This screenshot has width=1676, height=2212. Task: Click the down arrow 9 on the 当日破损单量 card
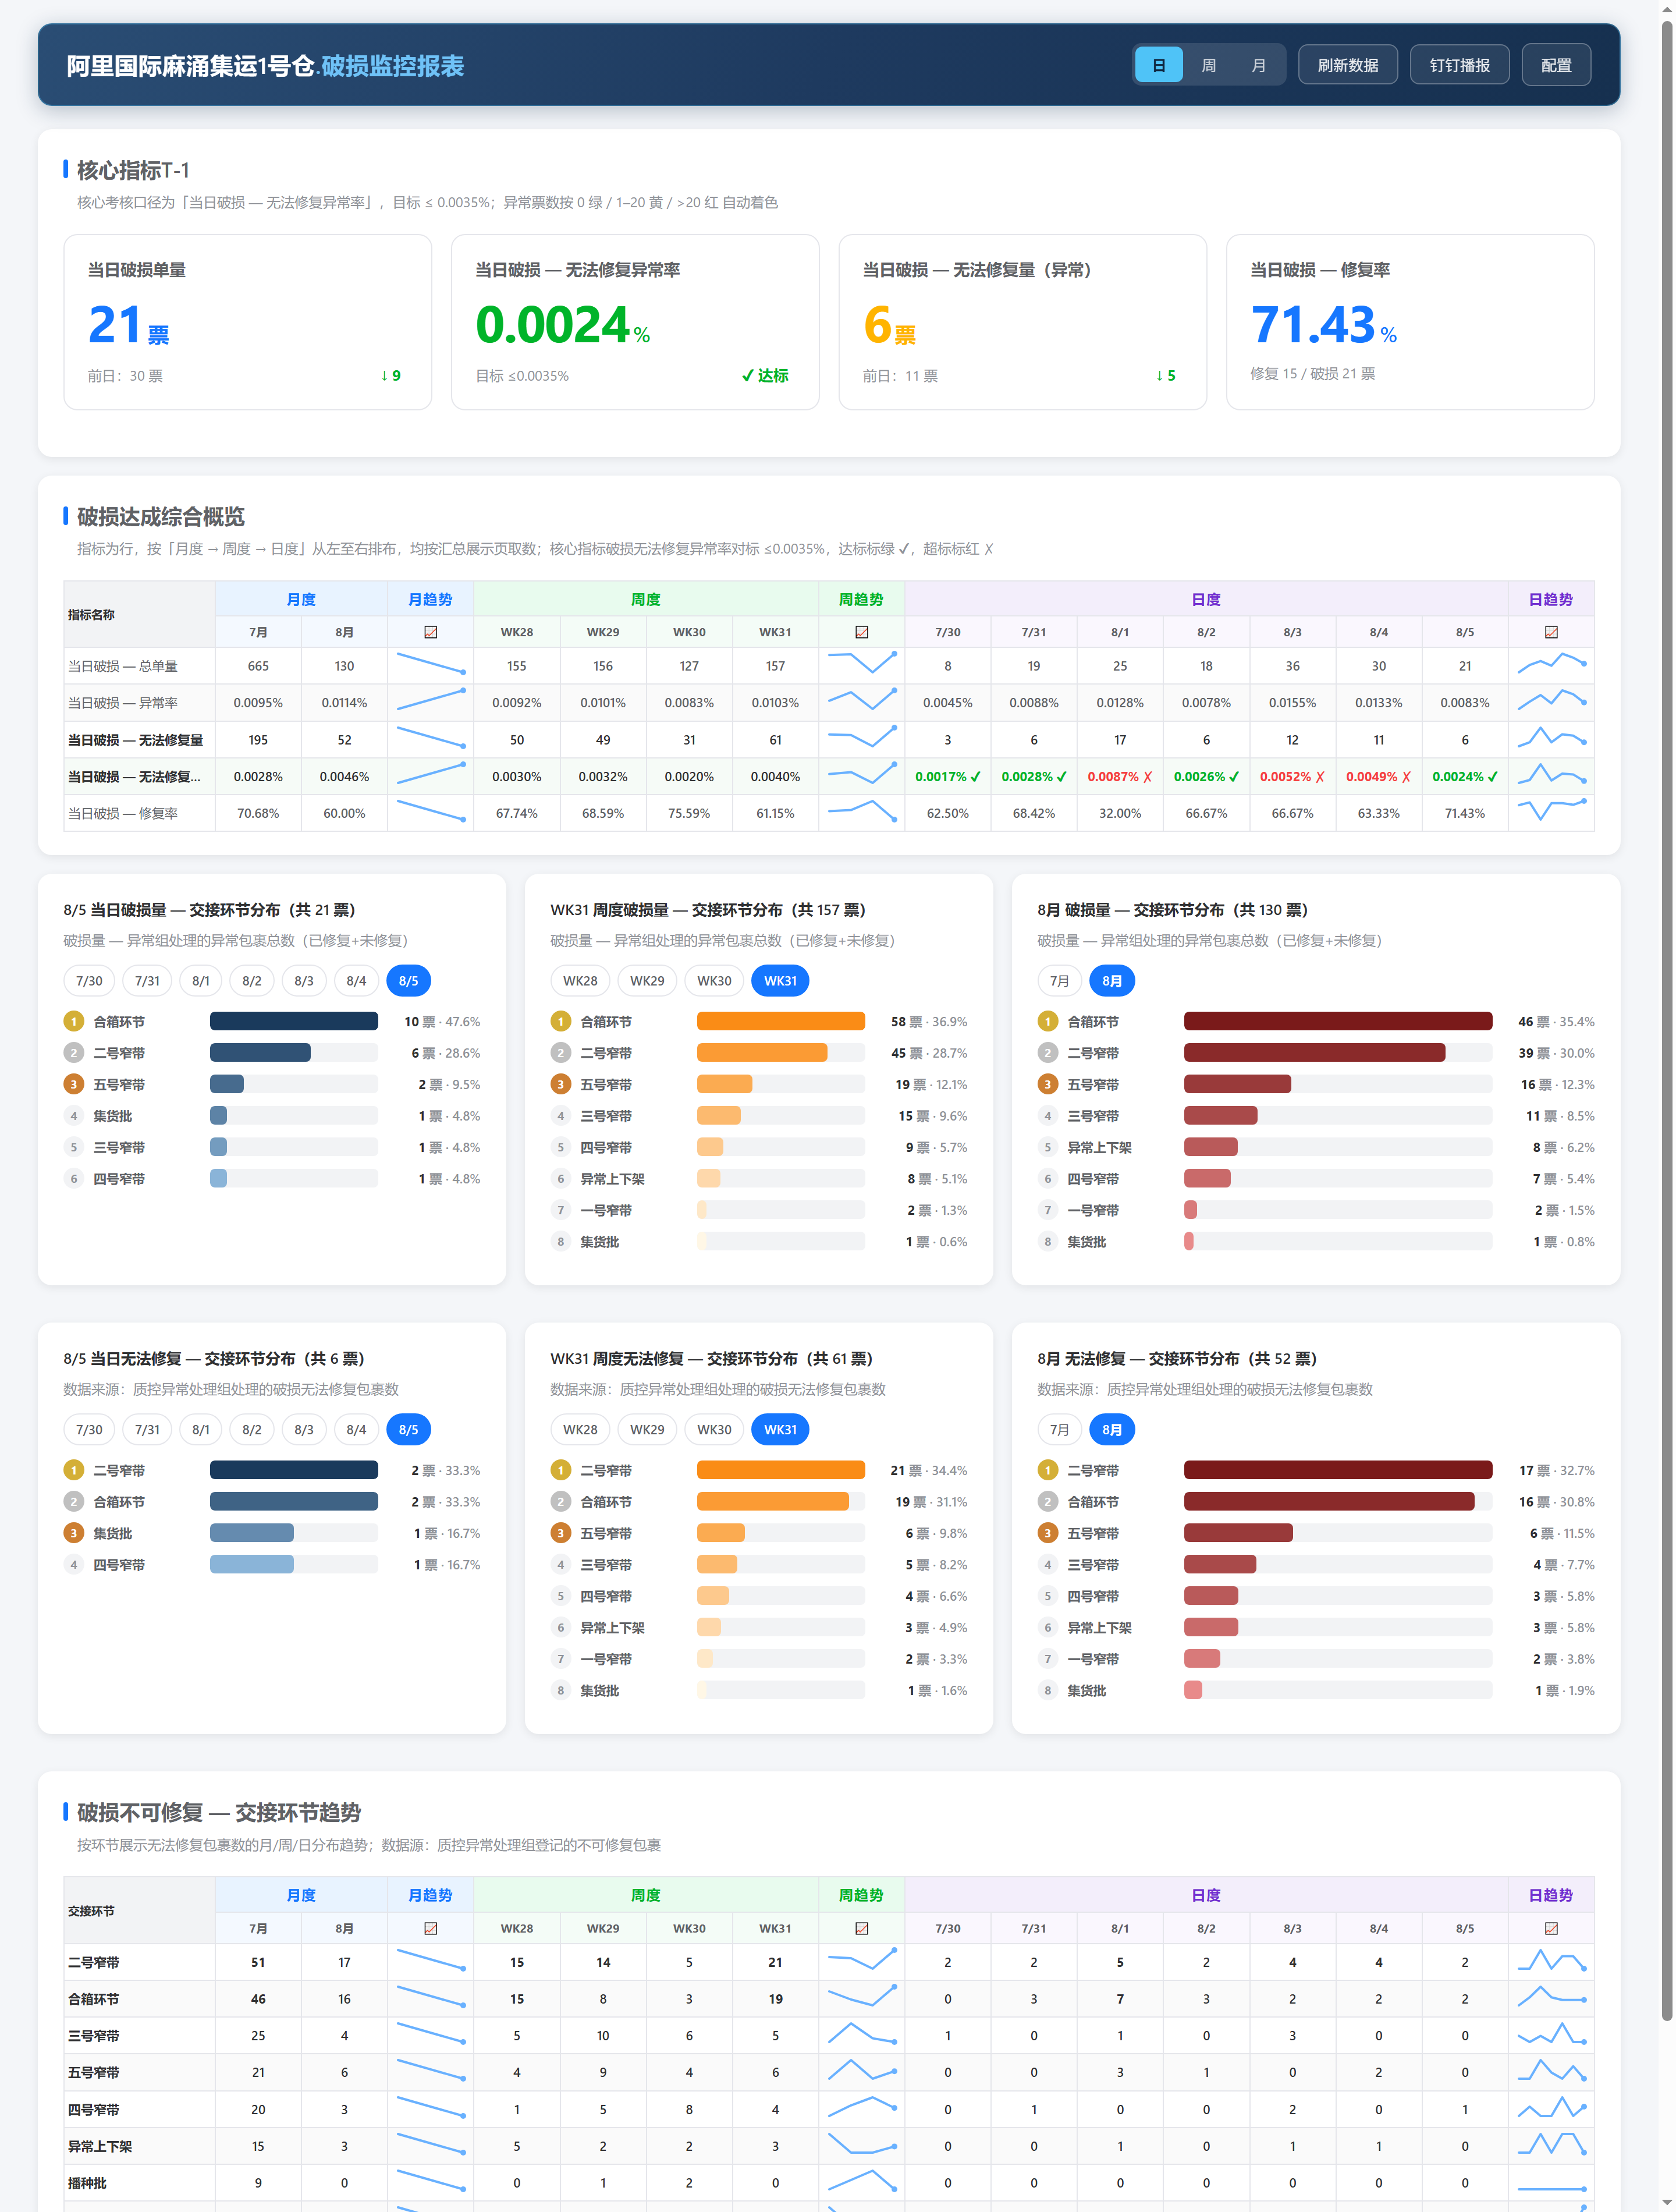tap(391, 376)
